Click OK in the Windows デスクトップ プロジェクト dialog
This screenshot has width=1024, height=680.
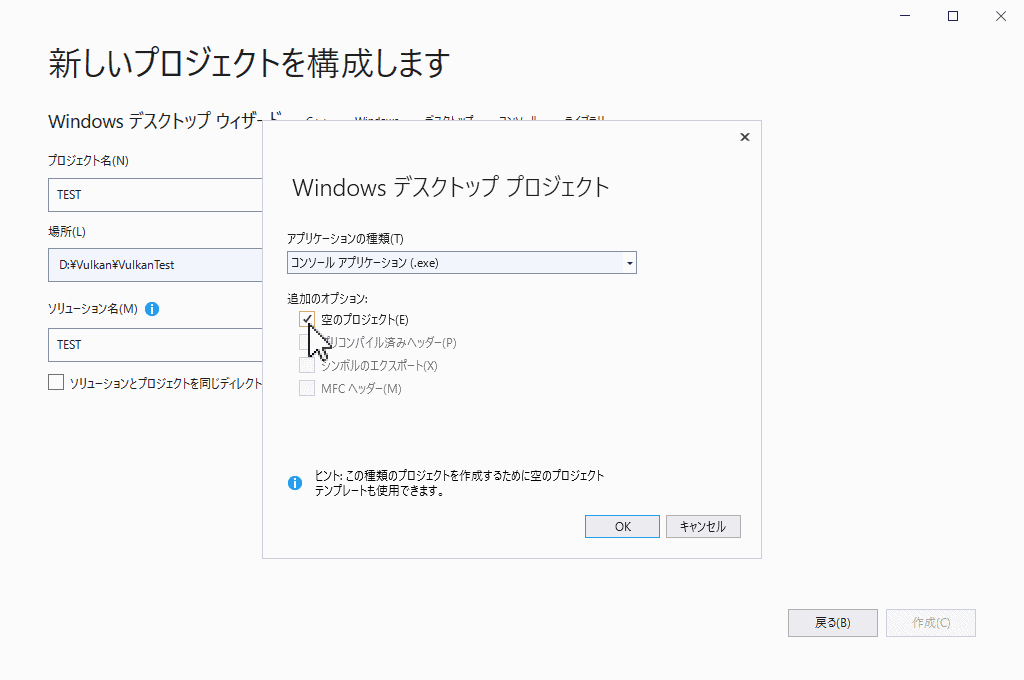point(622,526)
